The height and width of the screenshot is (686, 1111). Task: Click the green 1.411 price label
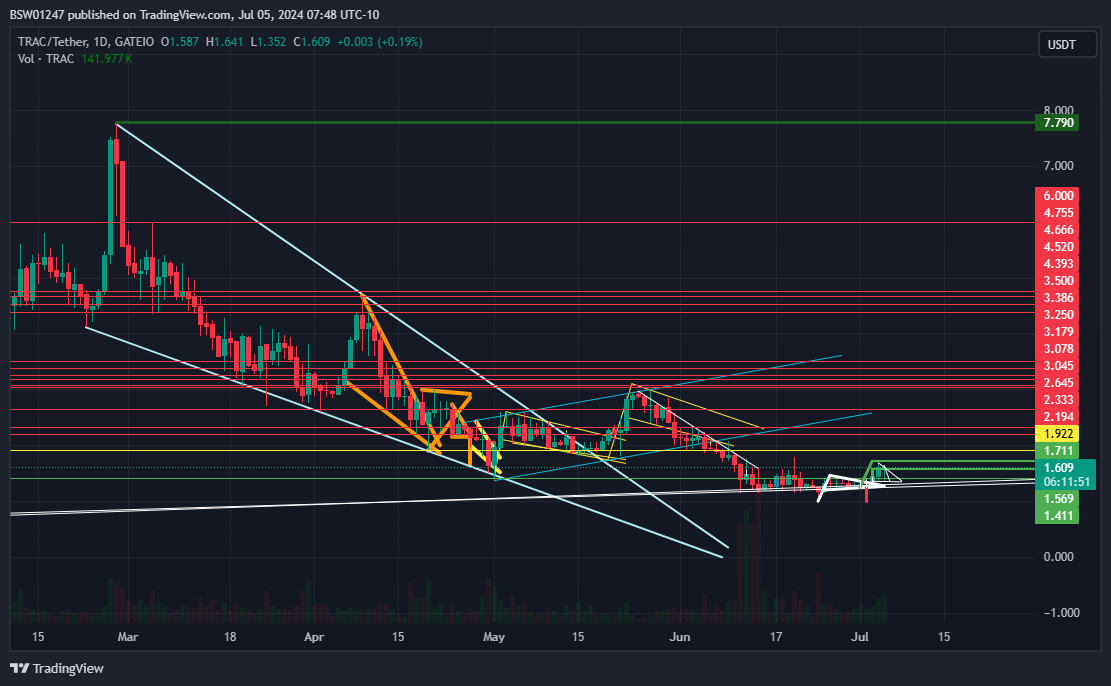click(x=1056, y=516)
